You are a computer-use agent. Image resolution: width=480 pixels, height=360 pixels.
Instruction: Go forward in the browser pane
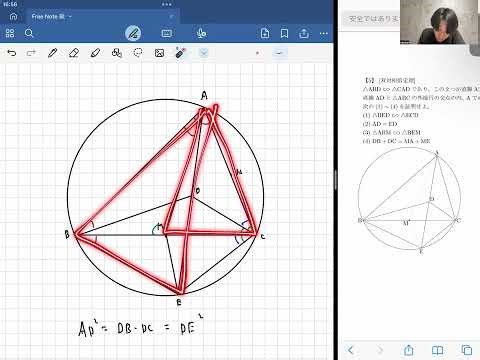(380, 350)
